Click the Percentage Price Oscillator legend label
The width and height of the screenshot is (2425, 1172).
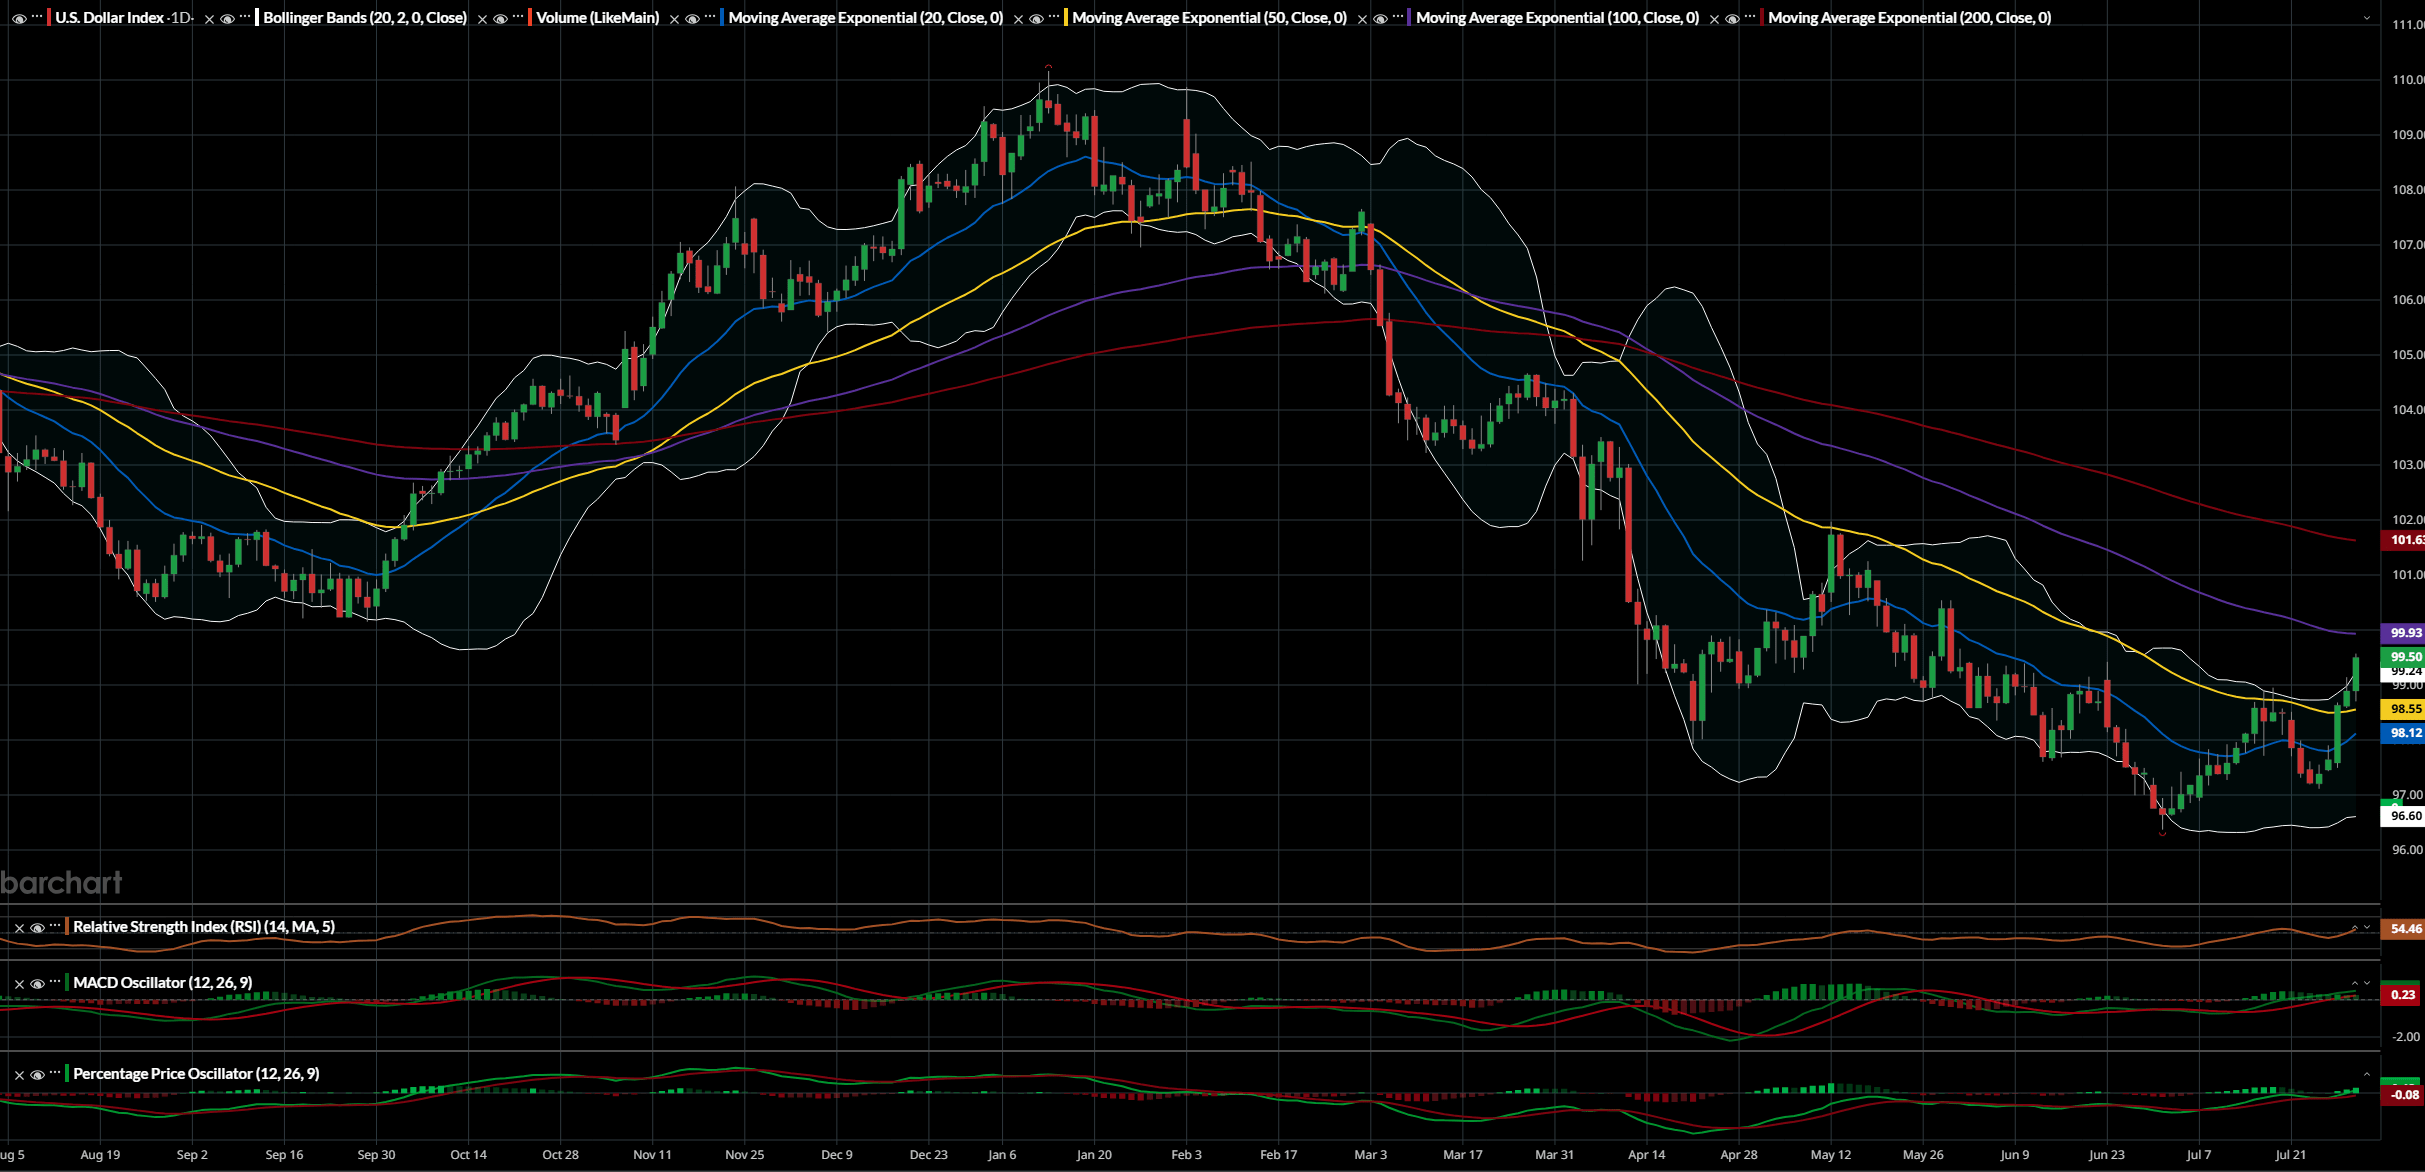tap(196, 1073)
